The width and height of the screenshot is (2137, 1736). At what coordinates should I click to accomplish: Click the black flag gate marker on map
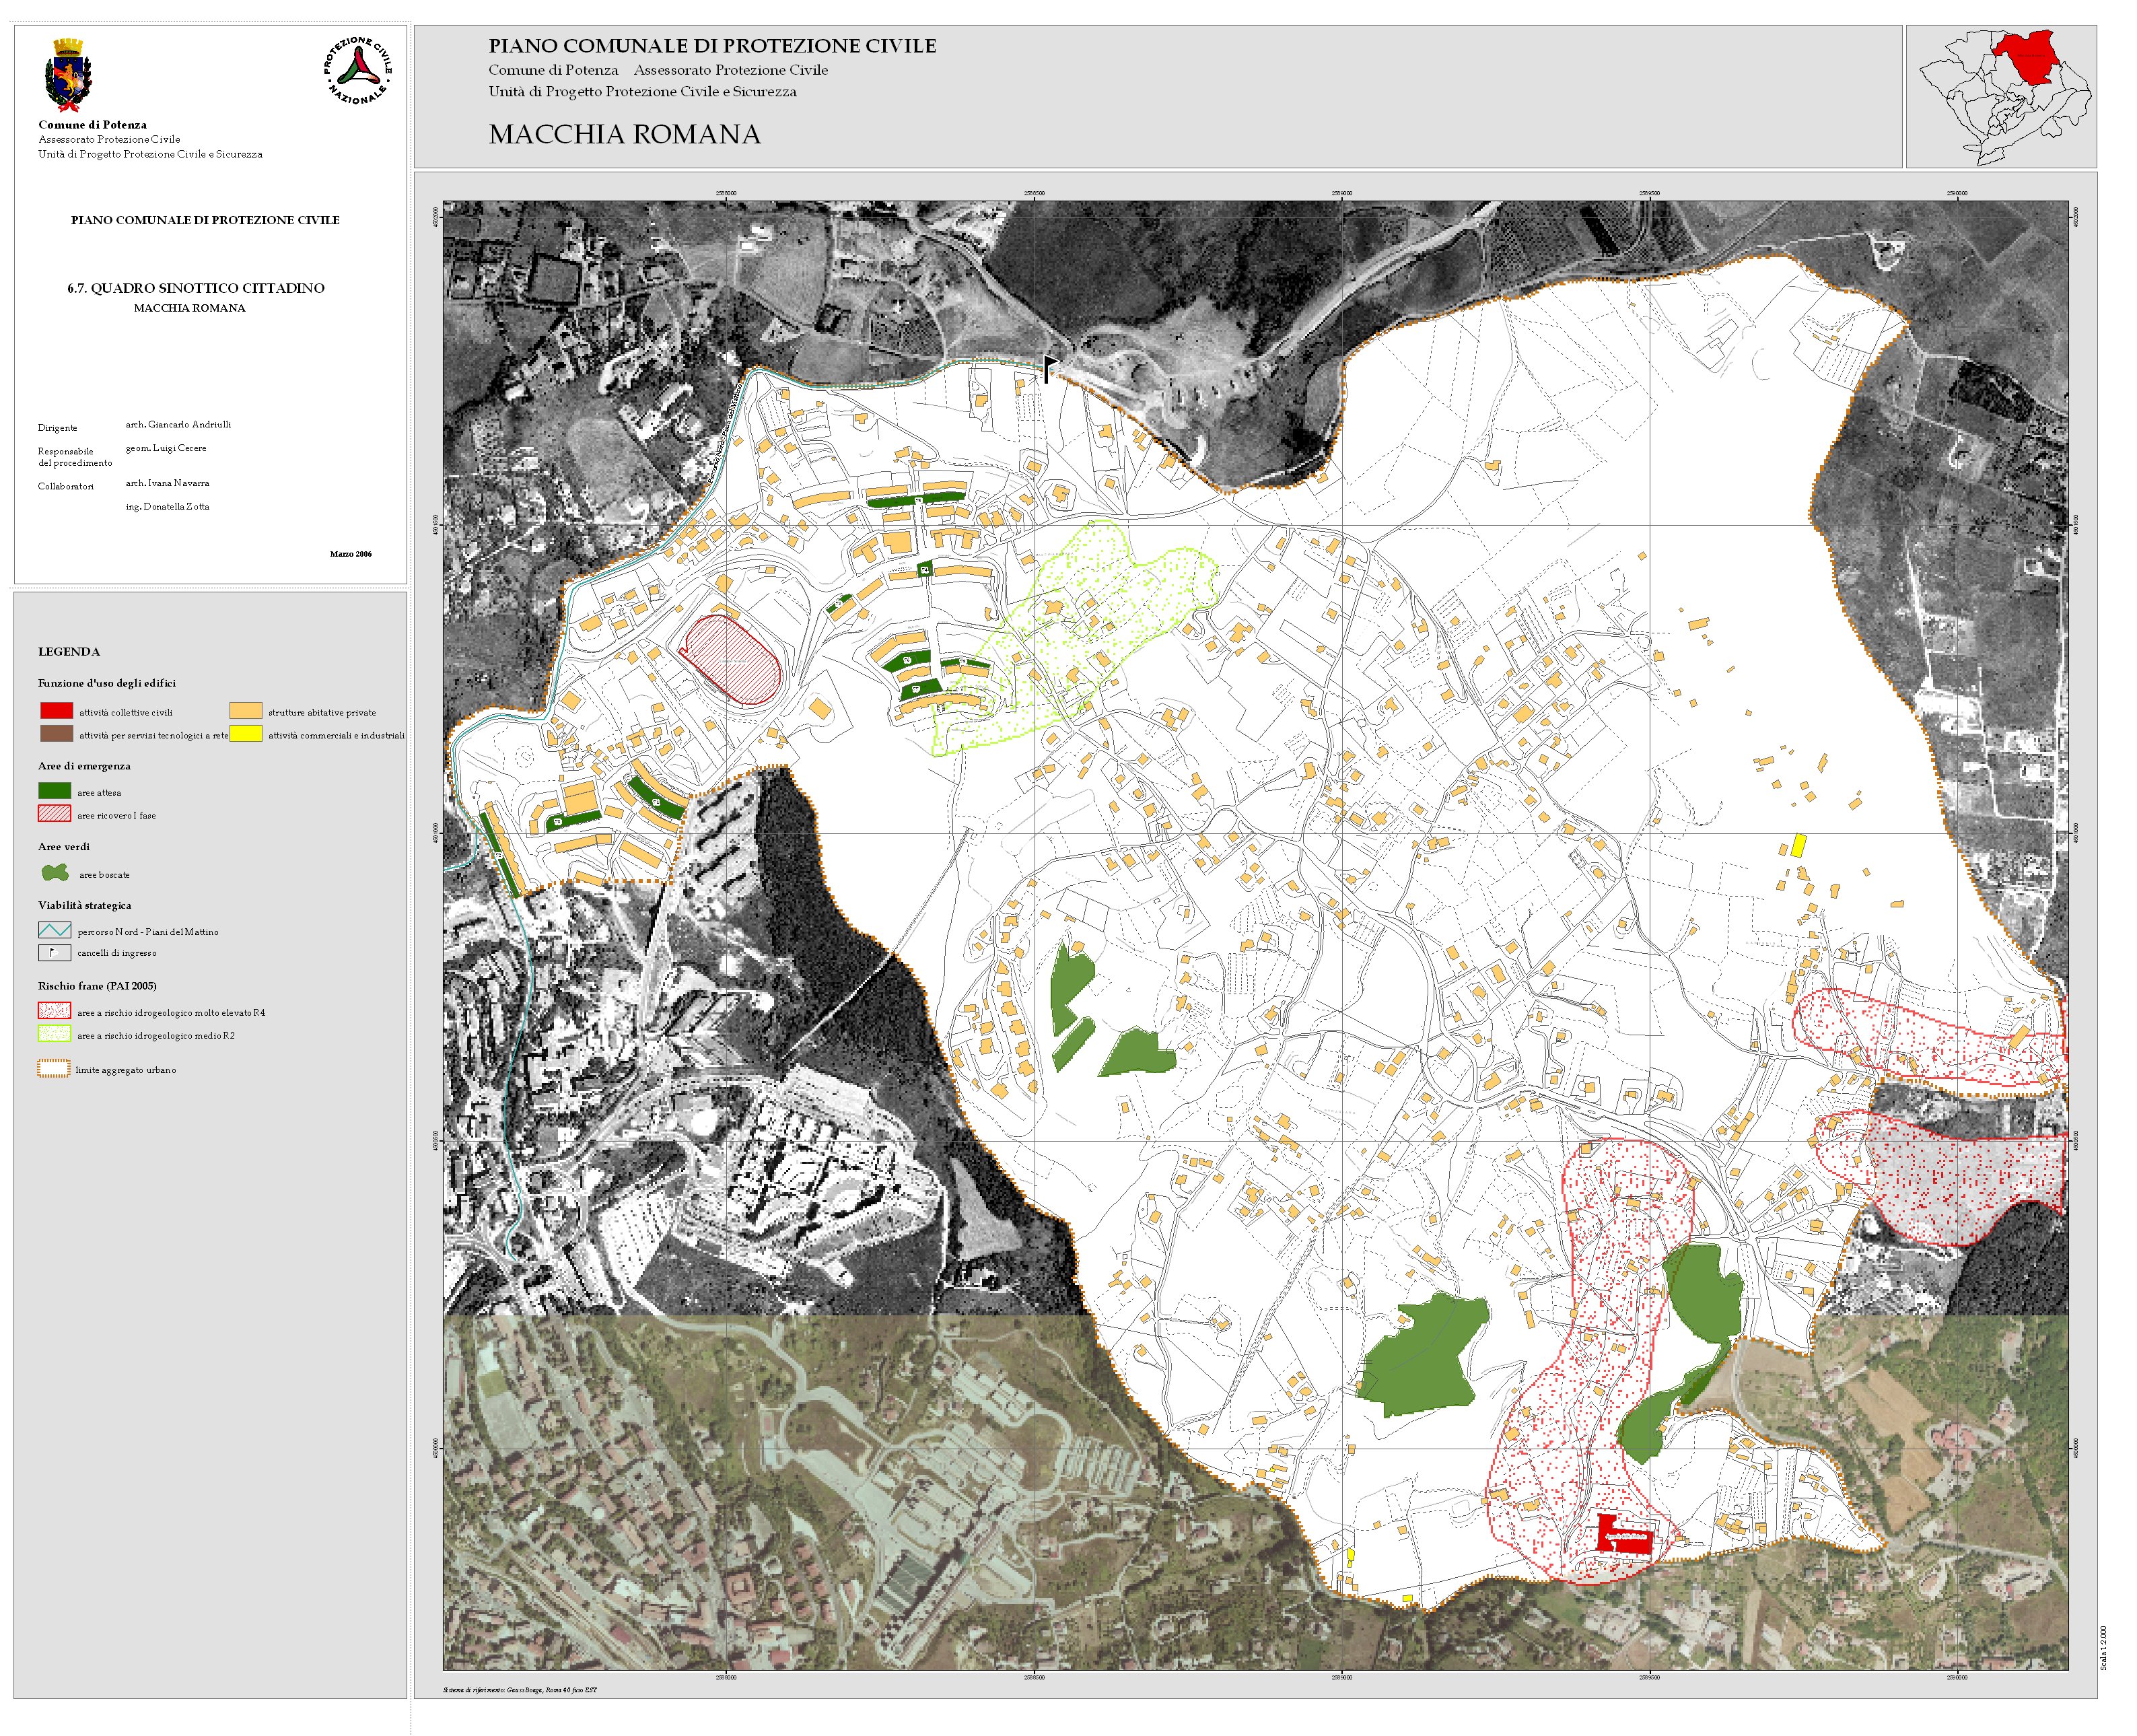(1048, 368)
